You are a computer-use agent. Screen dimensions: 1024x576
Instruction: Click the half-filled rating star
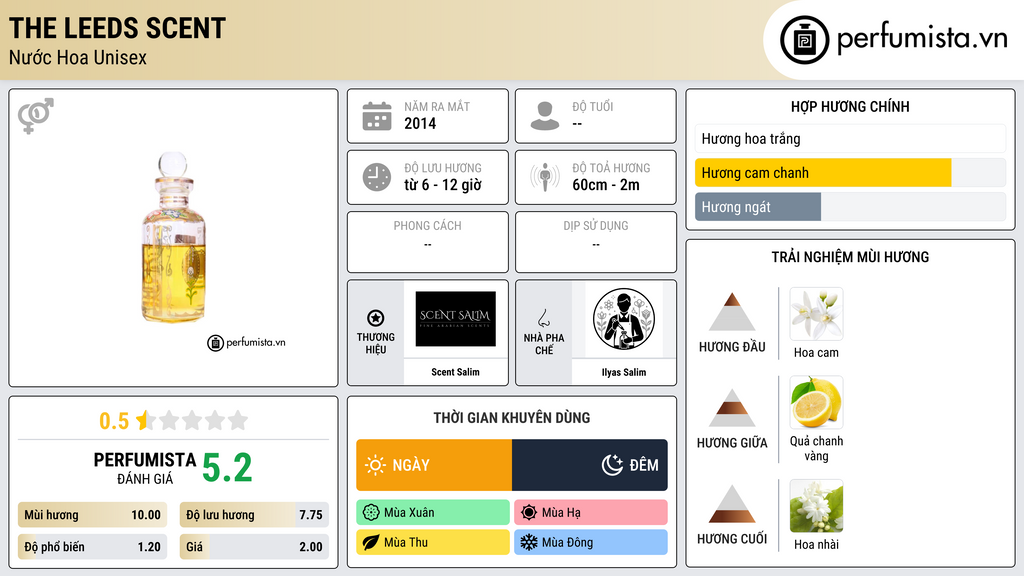(144, 420)
